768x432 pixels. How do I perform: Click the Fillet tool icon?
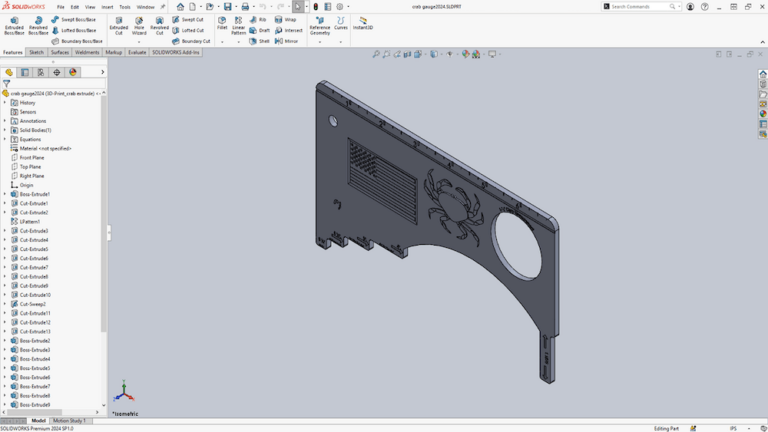(222, 22)
